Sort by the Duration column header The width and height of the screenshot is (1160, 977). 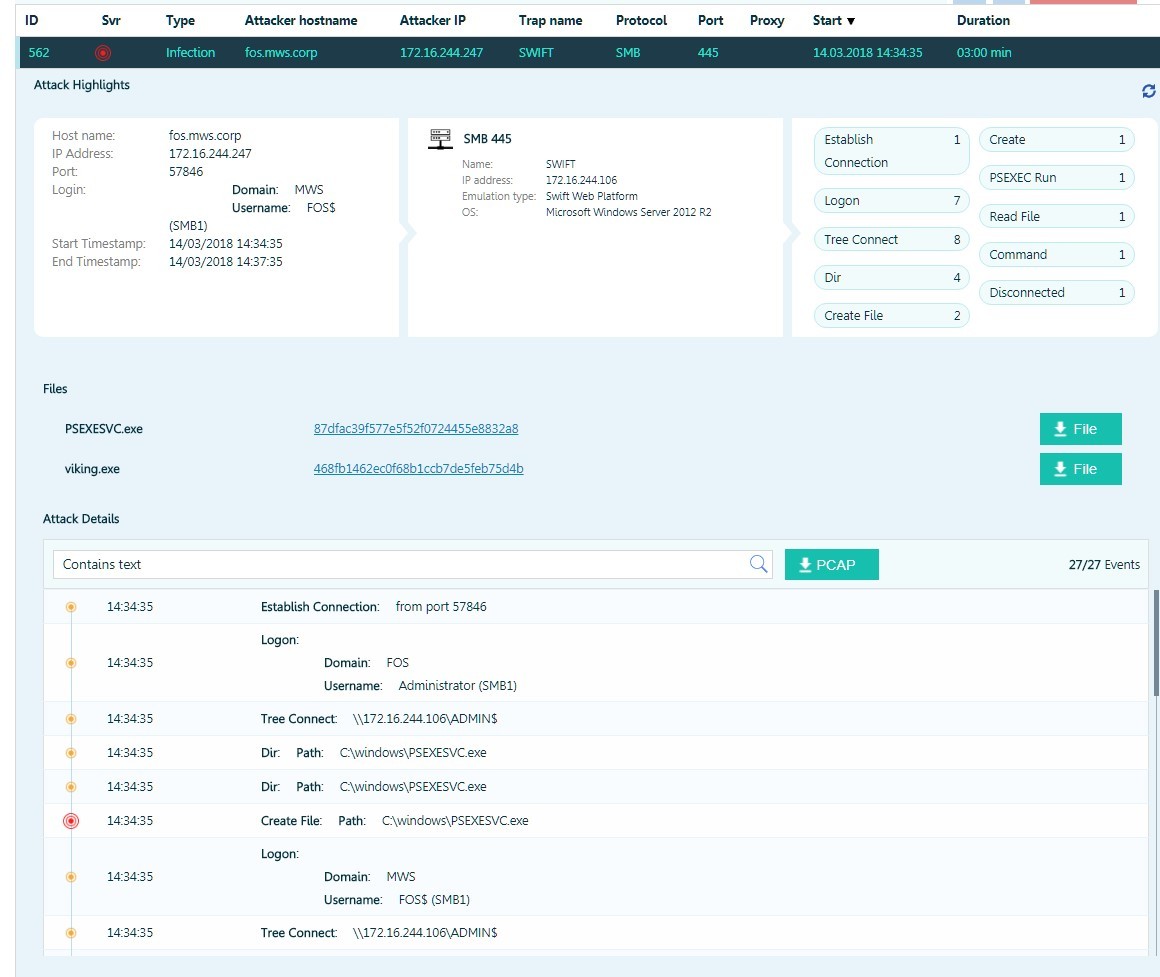pos(983,20)
